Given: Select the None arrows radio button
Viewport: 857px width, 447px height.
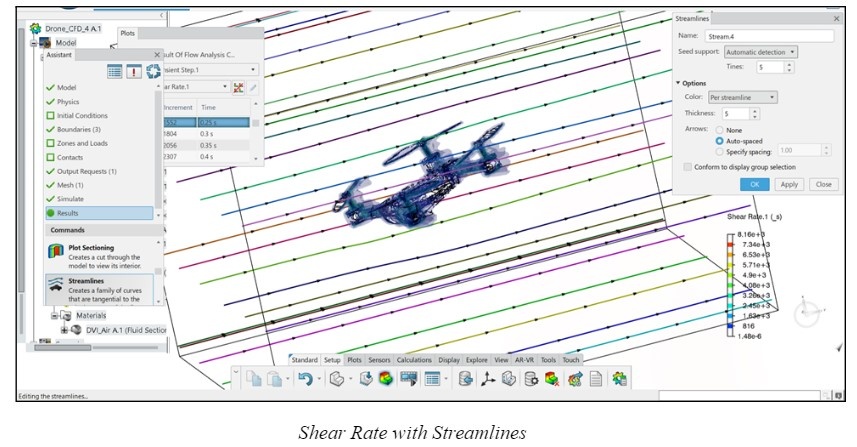Looking at the screenshot, I should [x=720, y=130].
